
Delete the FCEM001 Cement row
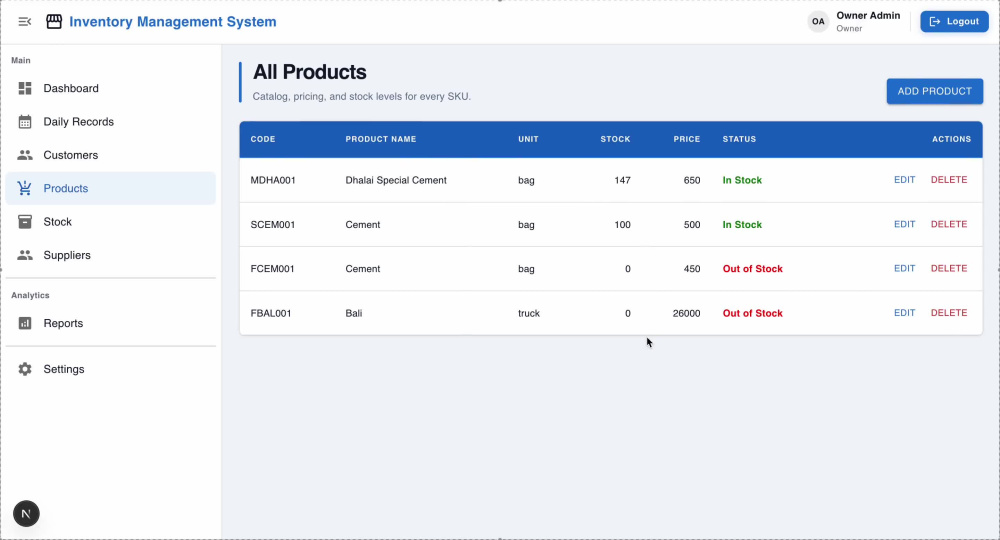point(949,268)
